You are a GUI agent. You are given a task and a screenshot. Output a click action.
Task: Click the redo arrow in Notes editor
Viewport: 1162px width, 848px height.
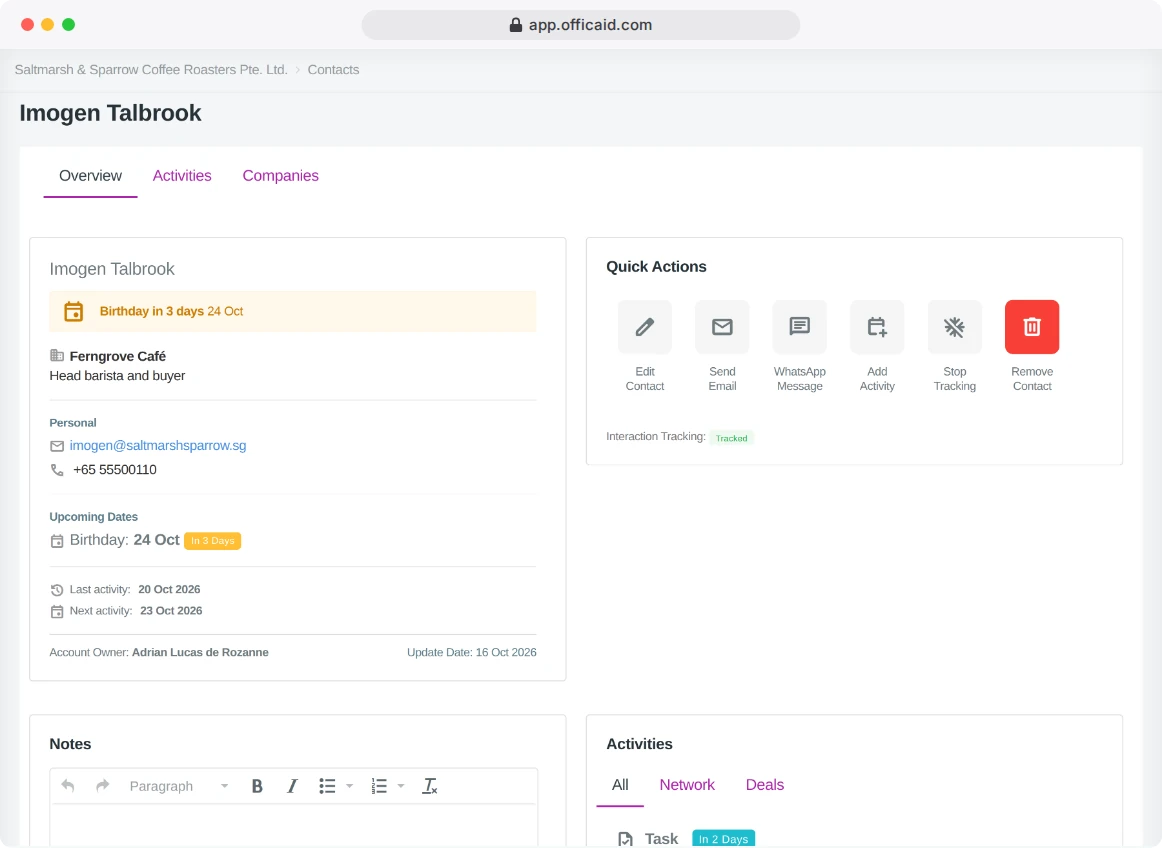click(x=103, y=786)
